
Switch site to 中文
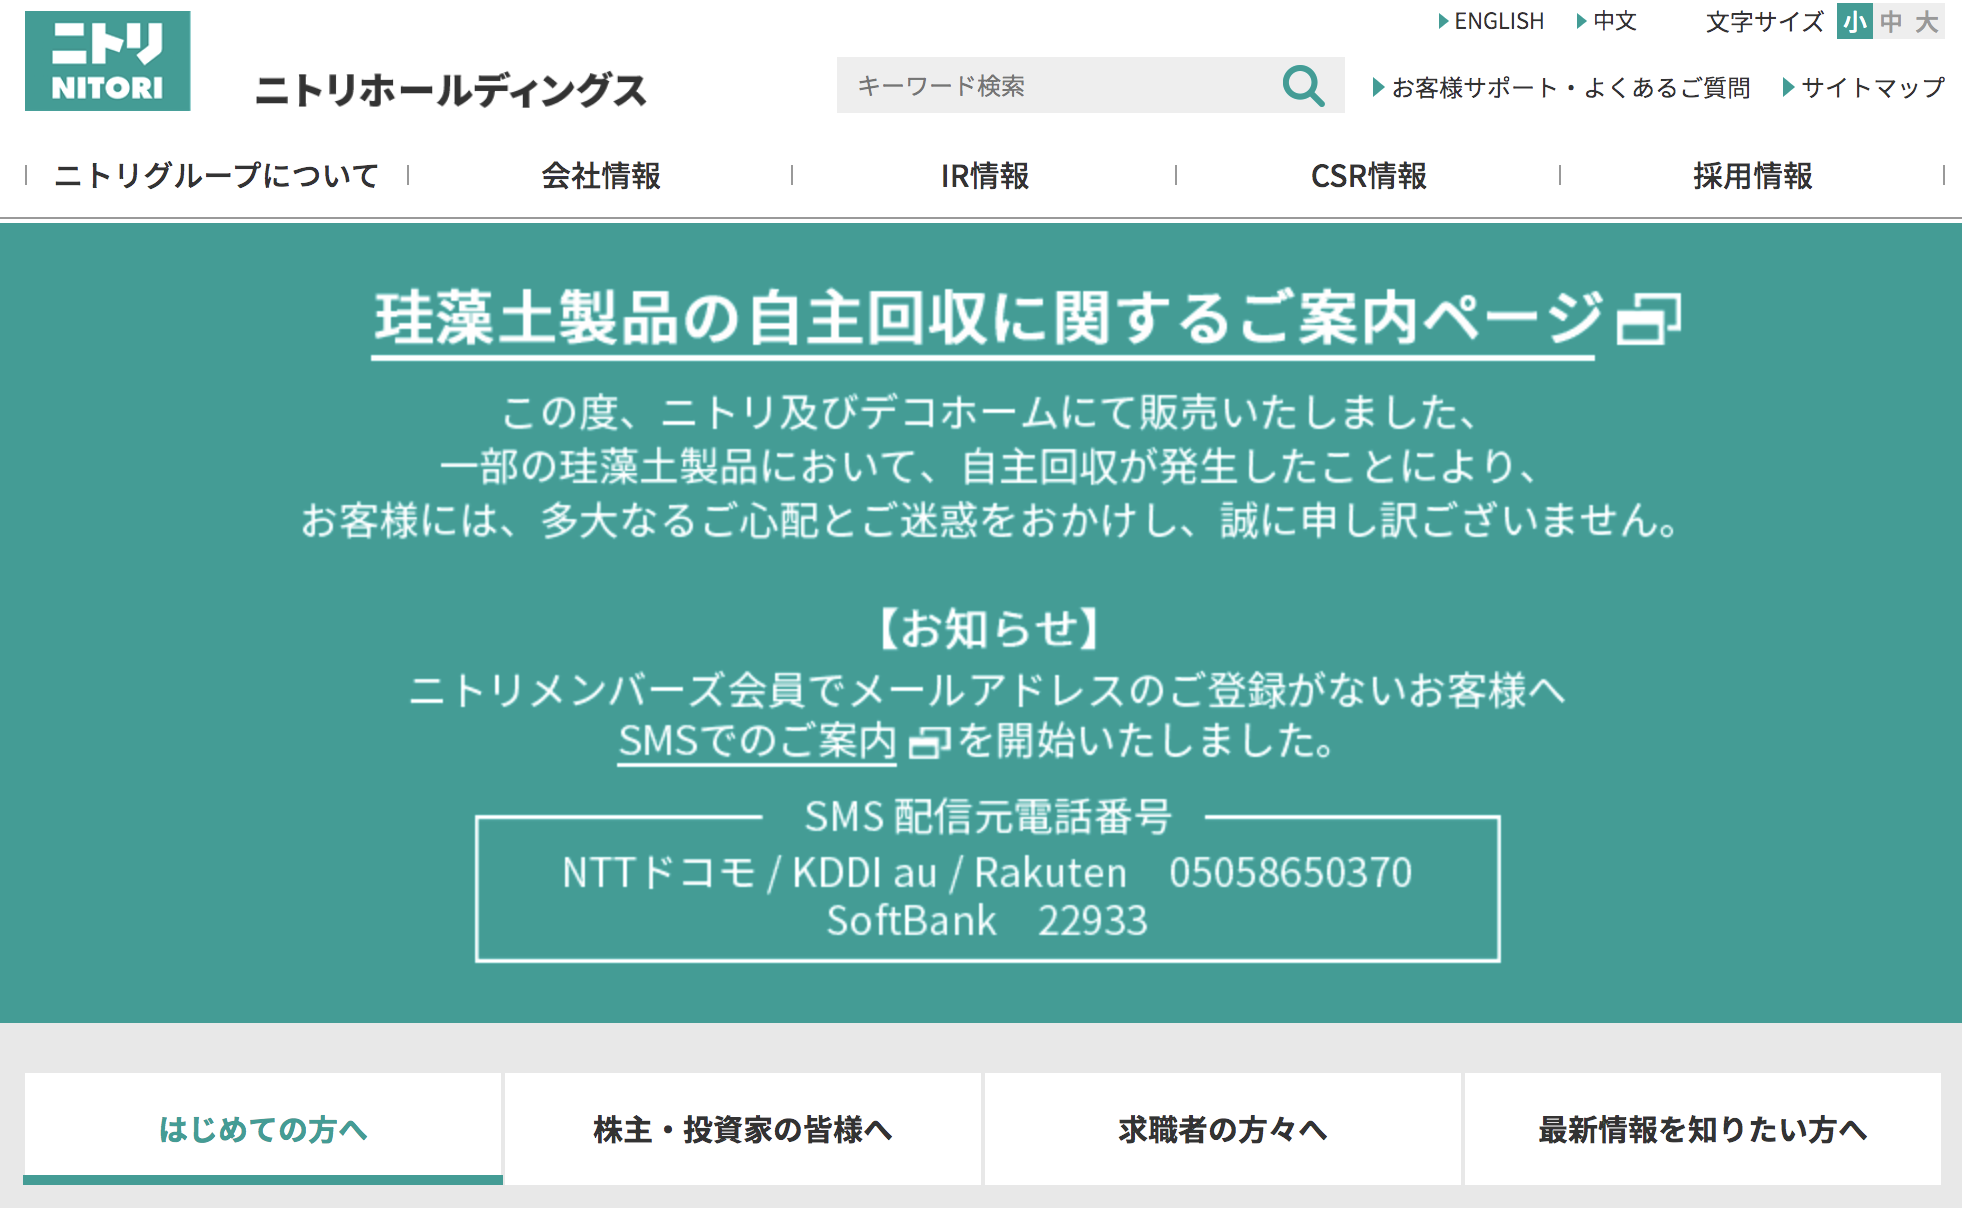(x=1615, y=21)
